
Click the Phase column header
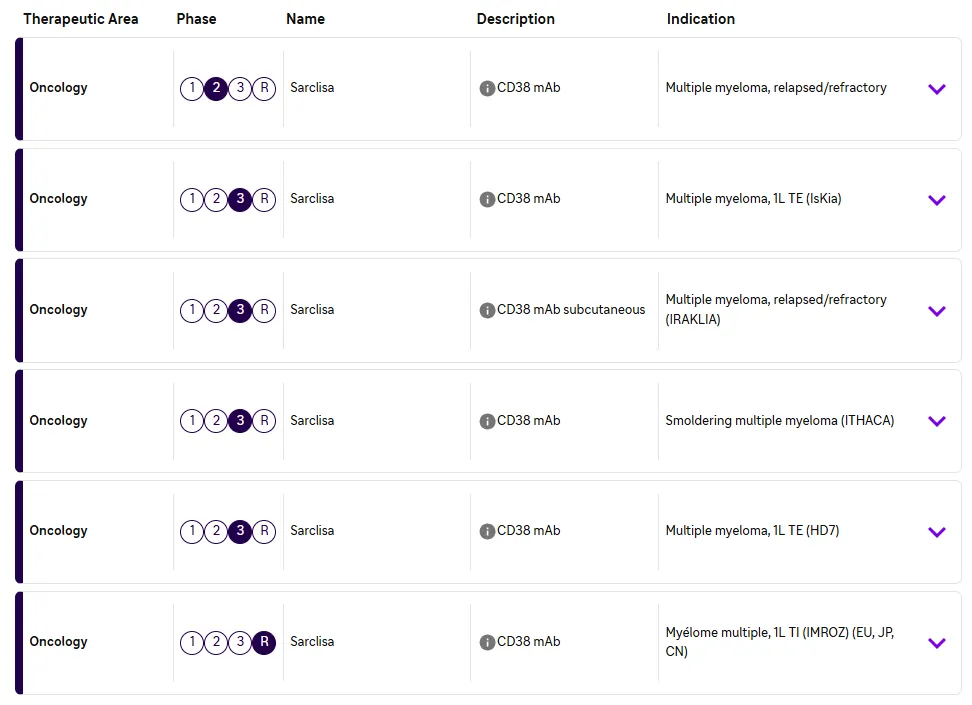pos(196,19)
